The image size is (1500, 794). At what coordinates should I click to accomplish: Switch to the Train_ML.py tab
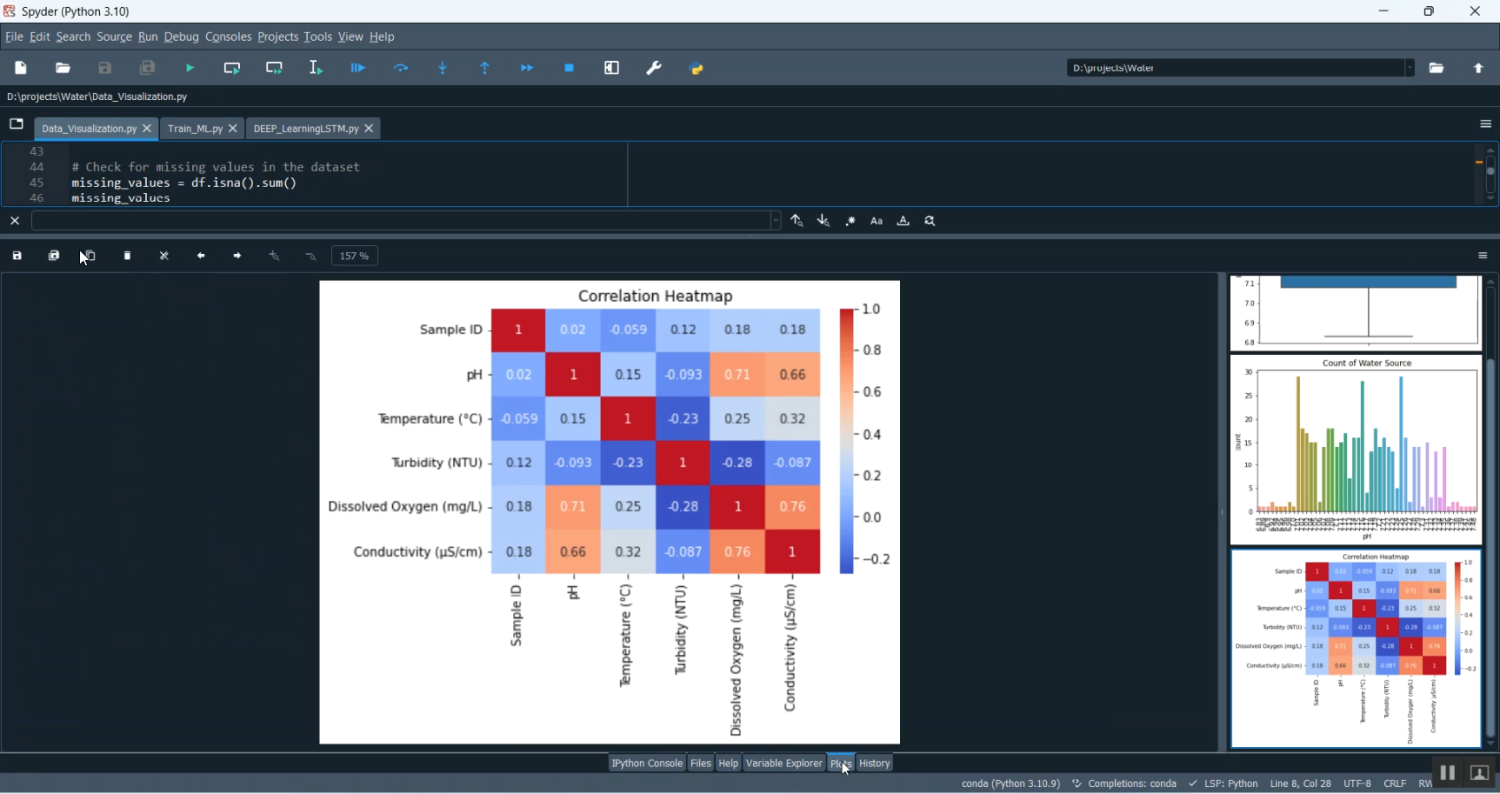click(x=196, y=128)
